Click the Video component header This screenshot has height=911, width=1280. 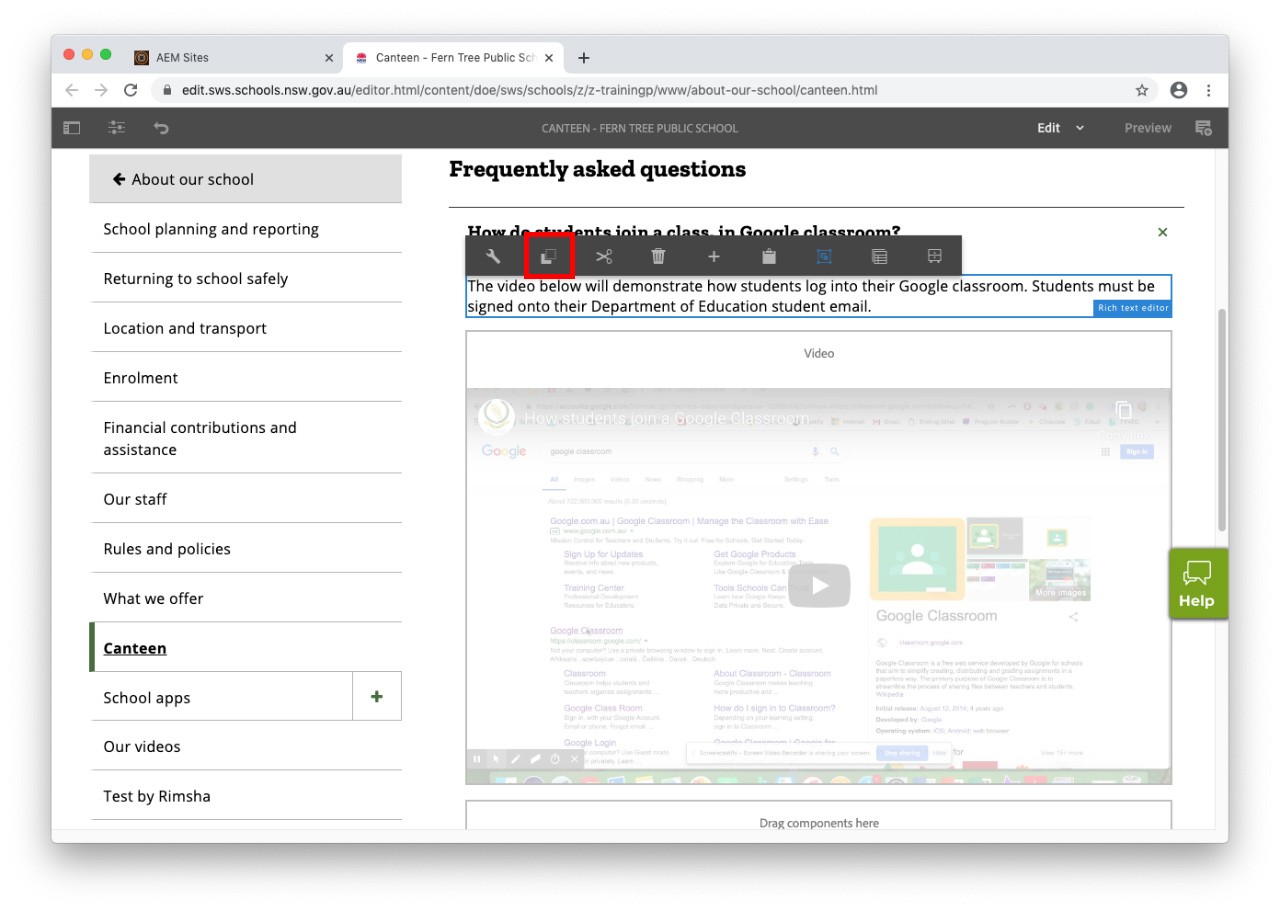[818, 353]
